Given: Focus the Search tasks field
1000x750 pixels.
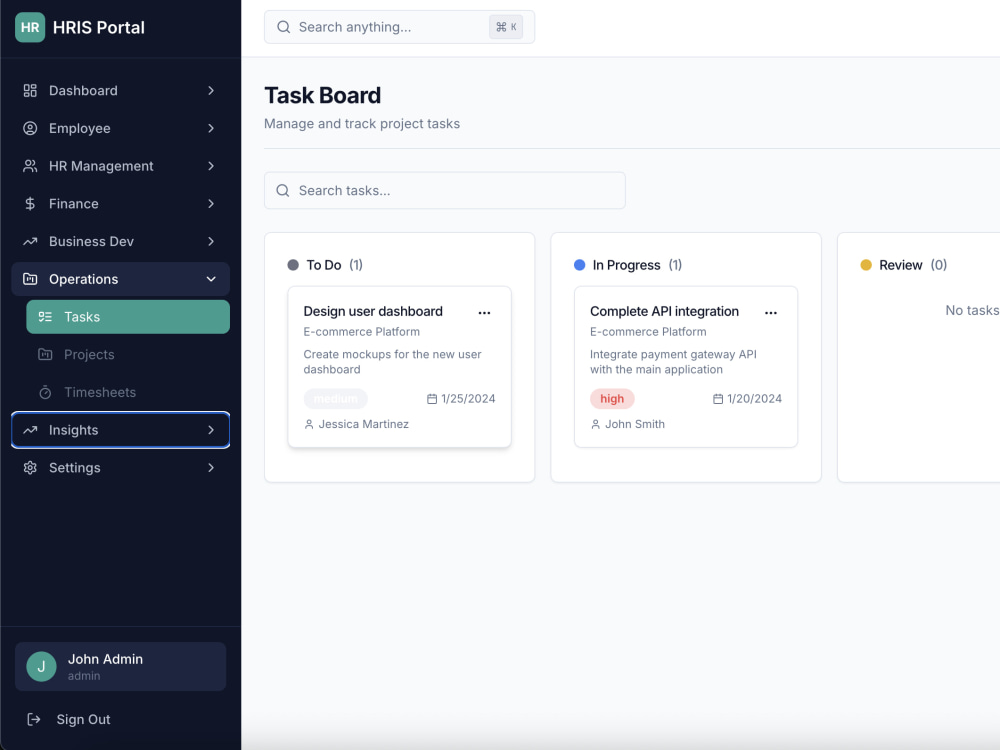Looking at the screenshot, I should [445, 191].
